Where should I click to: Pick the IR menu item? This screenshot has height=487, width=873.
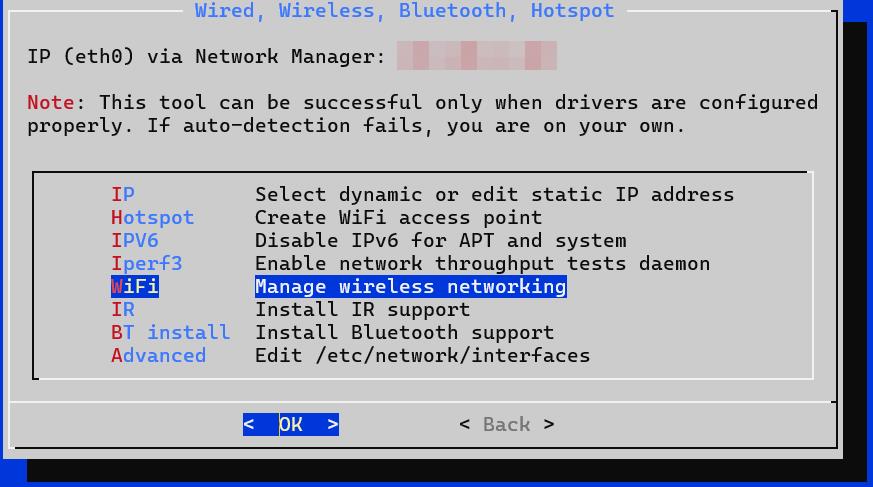(x=122, y=309)
